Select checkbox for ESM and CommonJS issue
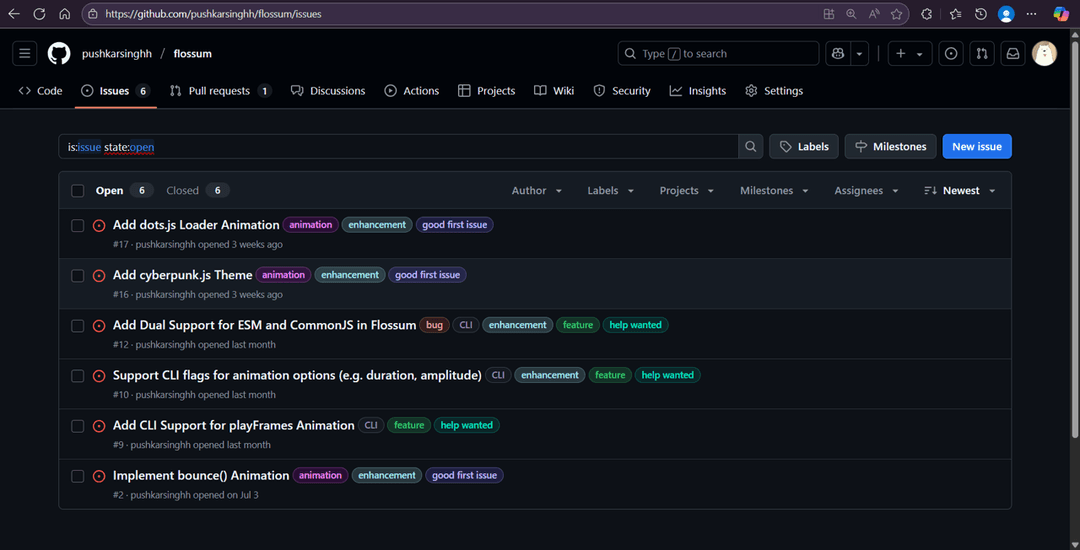The height and width of the screenshot is (550, 1080). pyautogui.click(x=78, y=326)
